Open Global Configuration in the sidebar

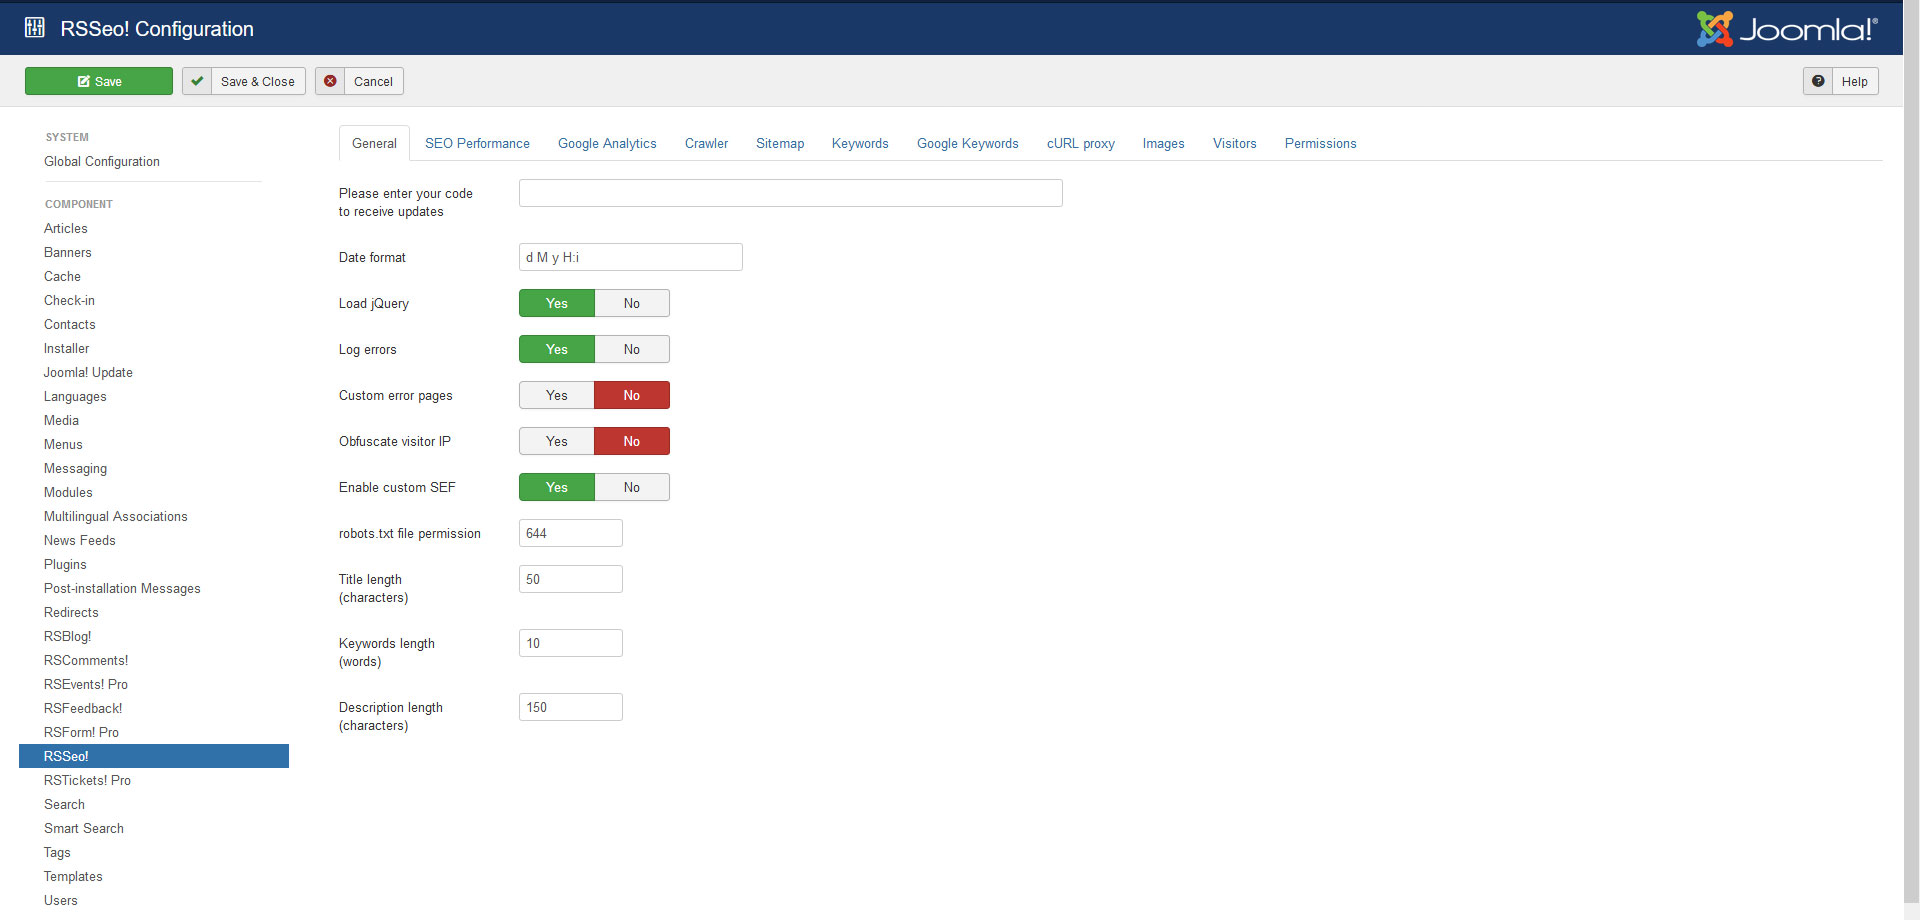[102, 161]
